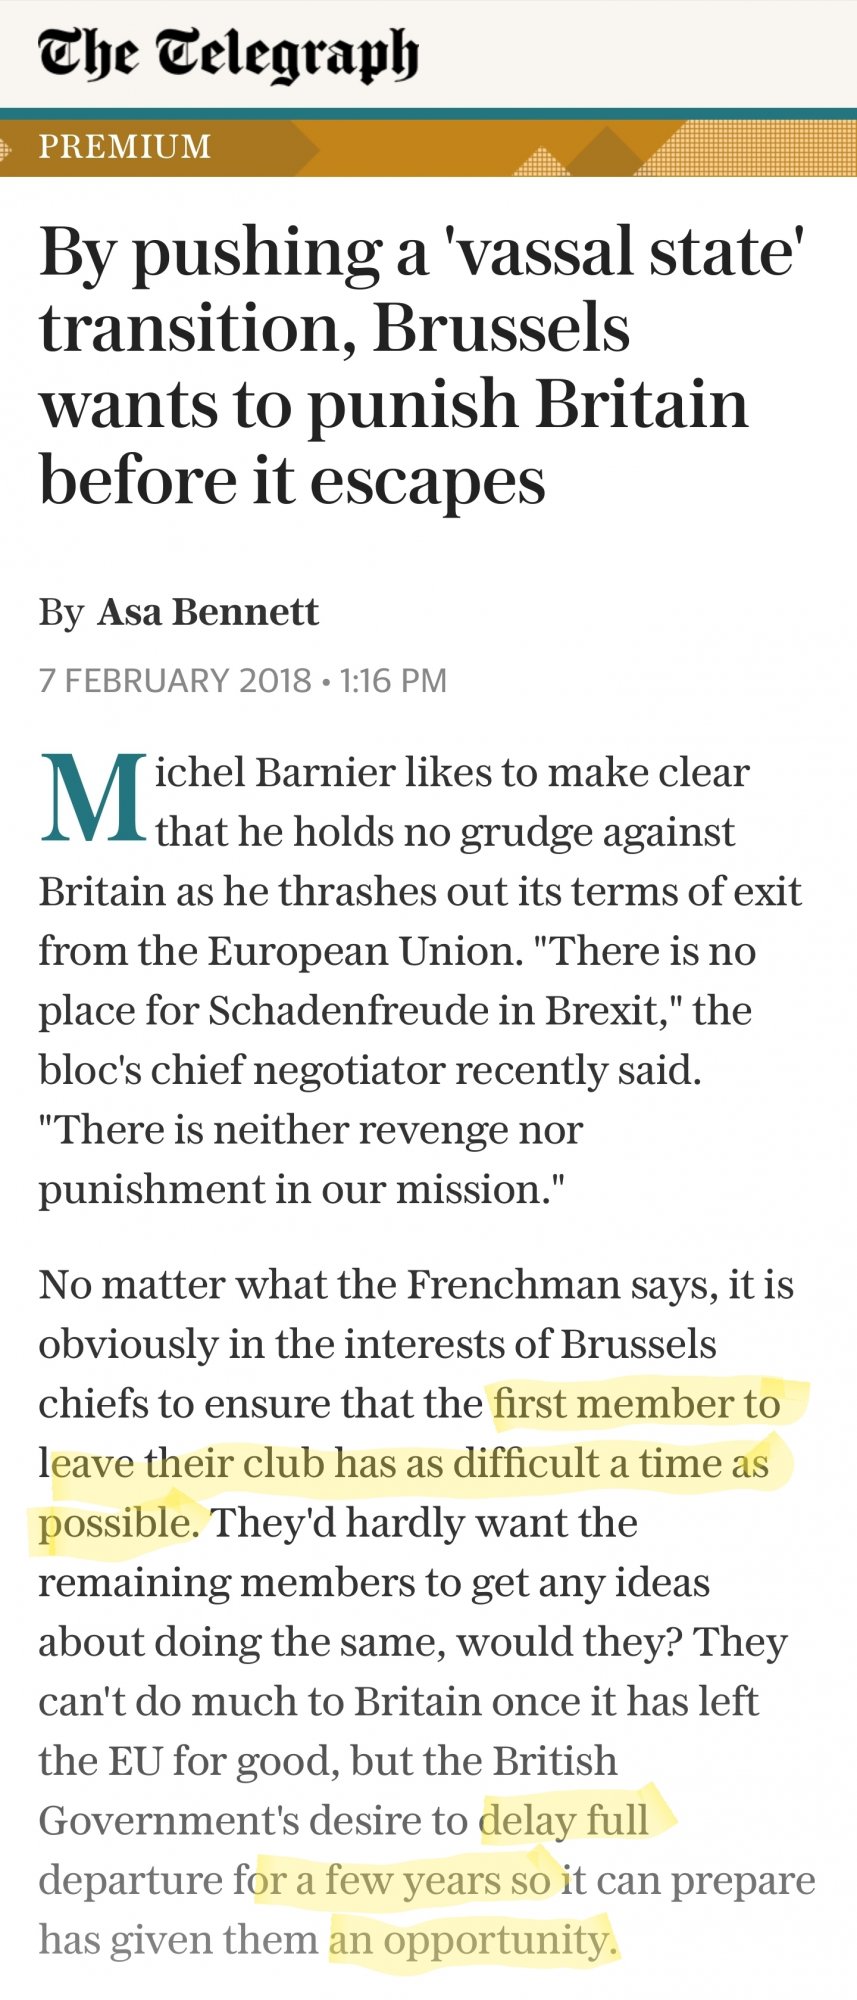Click highlighted phrase 'an opportunity.'
Screen dimensions: 857x2000
pos(472,1940)
